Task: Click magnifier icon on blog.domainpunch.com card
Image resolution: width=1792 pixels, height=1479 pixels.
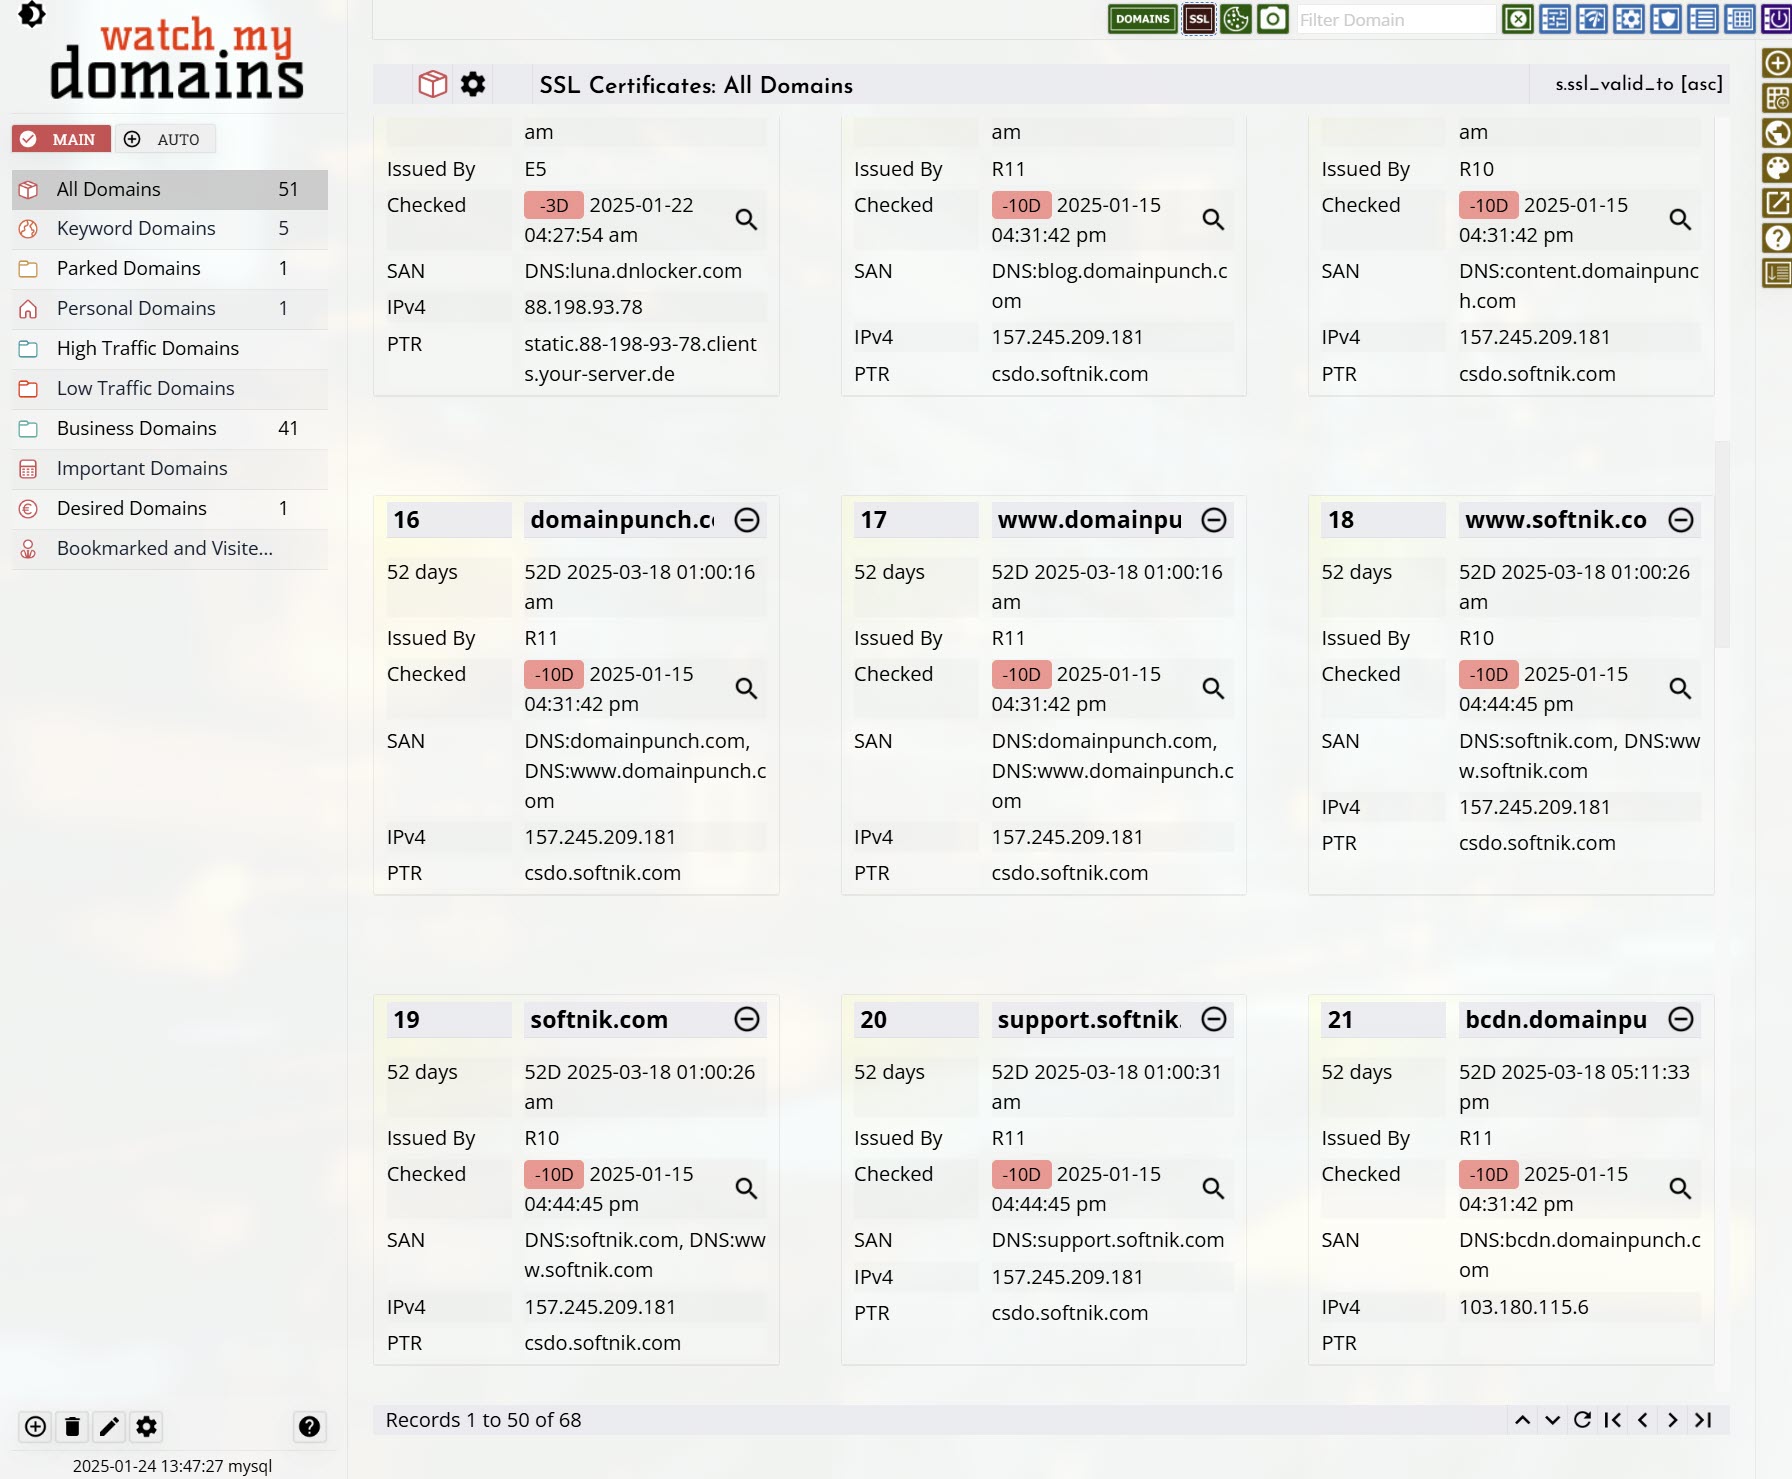Action: [x=1213, y=219]
